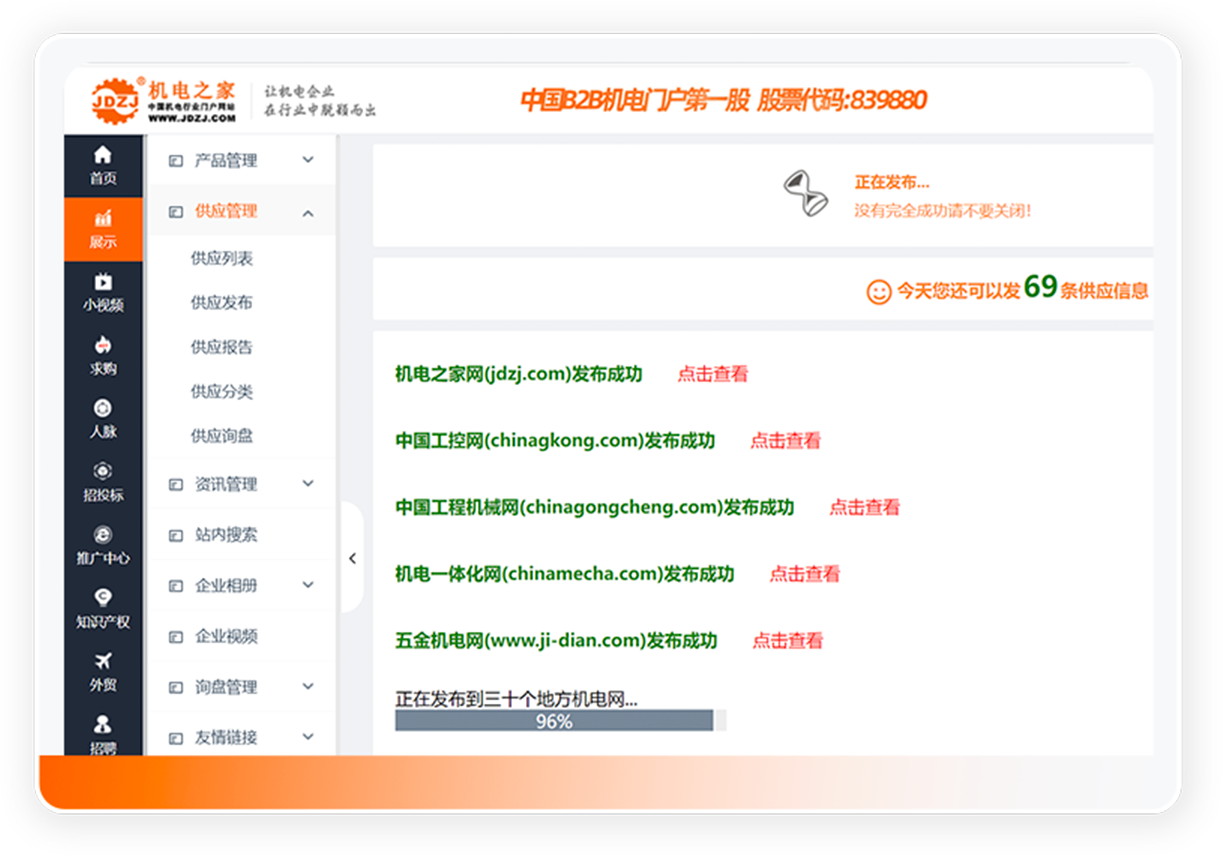The width and height of the screenshot is (1223, 855).
Task: Expand the 询盘管理 dropdown arrow
Action: [308, 687]
